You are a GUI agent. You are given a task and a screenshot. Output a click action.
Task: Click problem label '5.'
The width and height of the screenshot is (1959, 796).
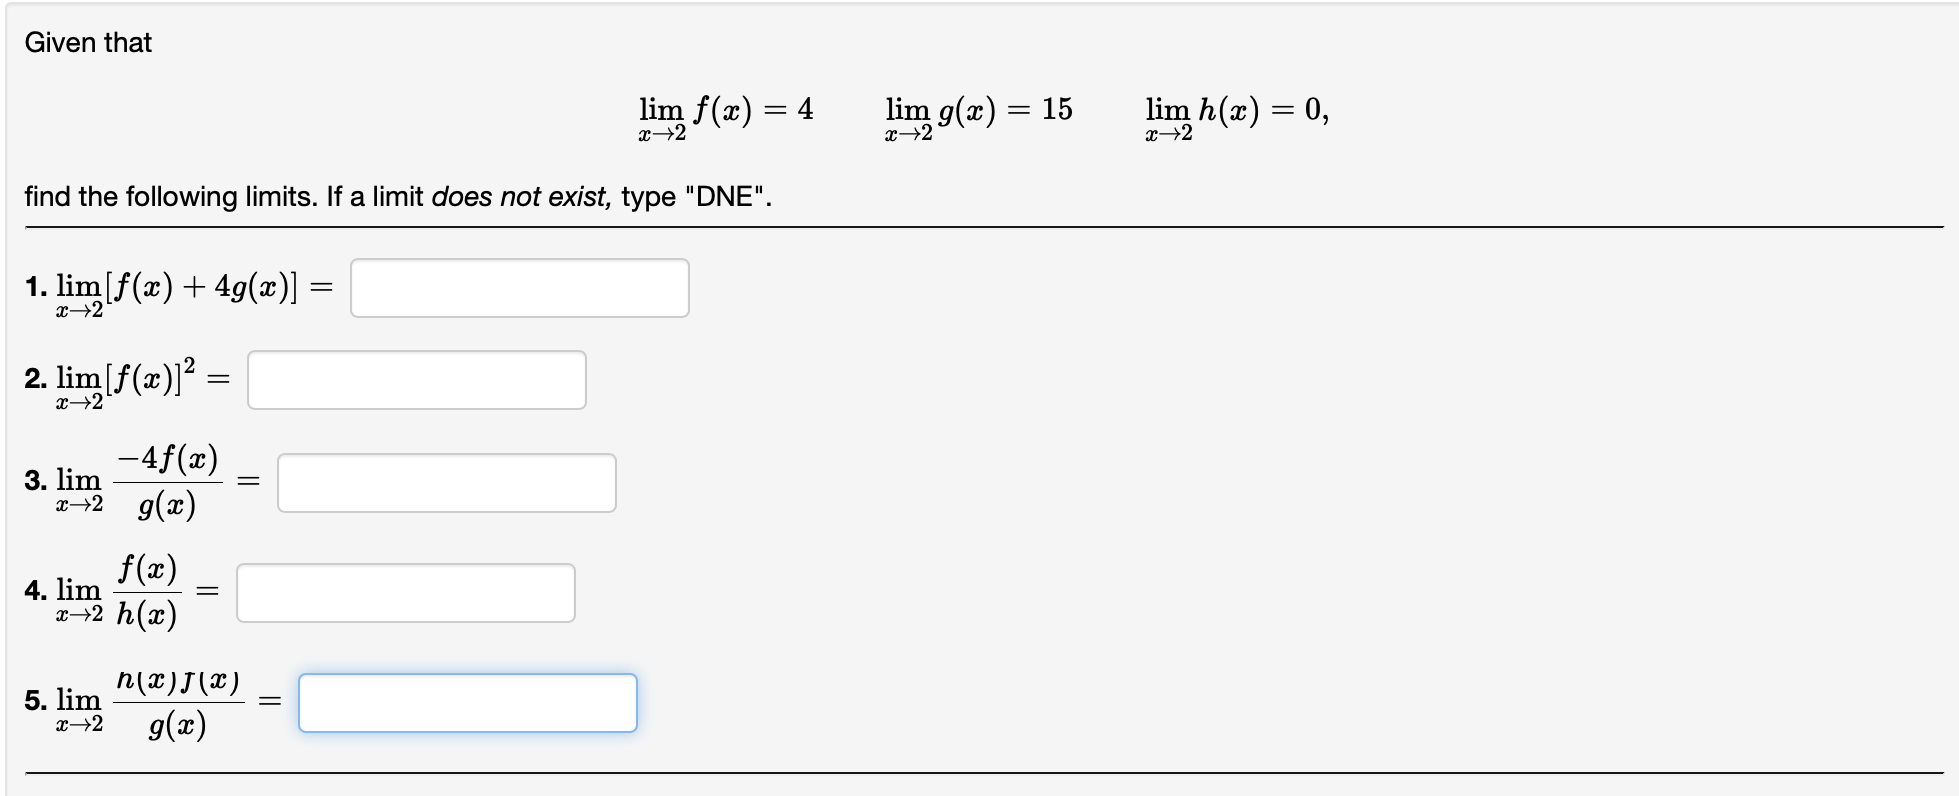coord(37,702)
